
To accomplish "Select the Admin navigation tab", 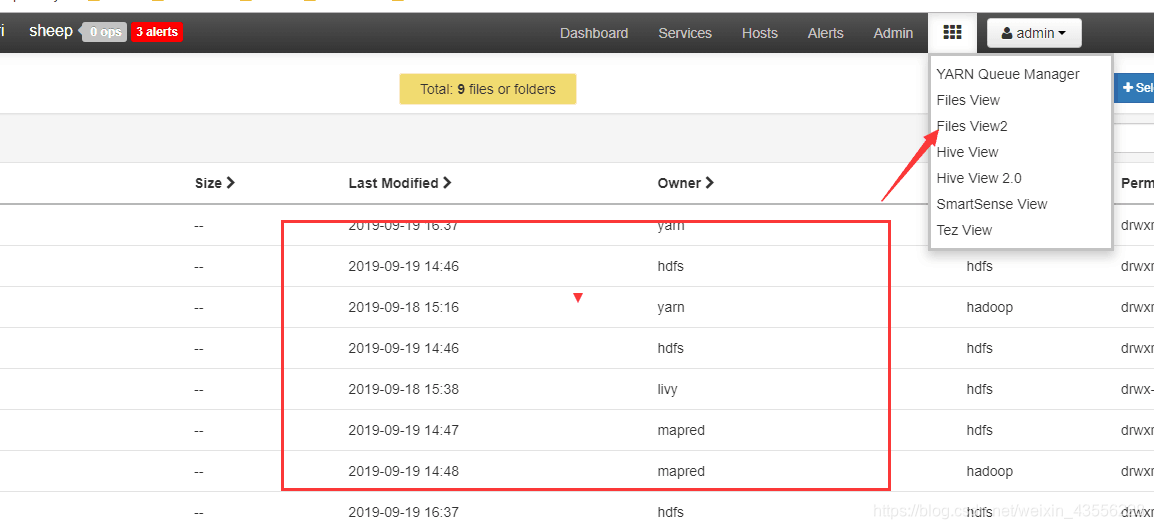I will (x=893, y=33).
